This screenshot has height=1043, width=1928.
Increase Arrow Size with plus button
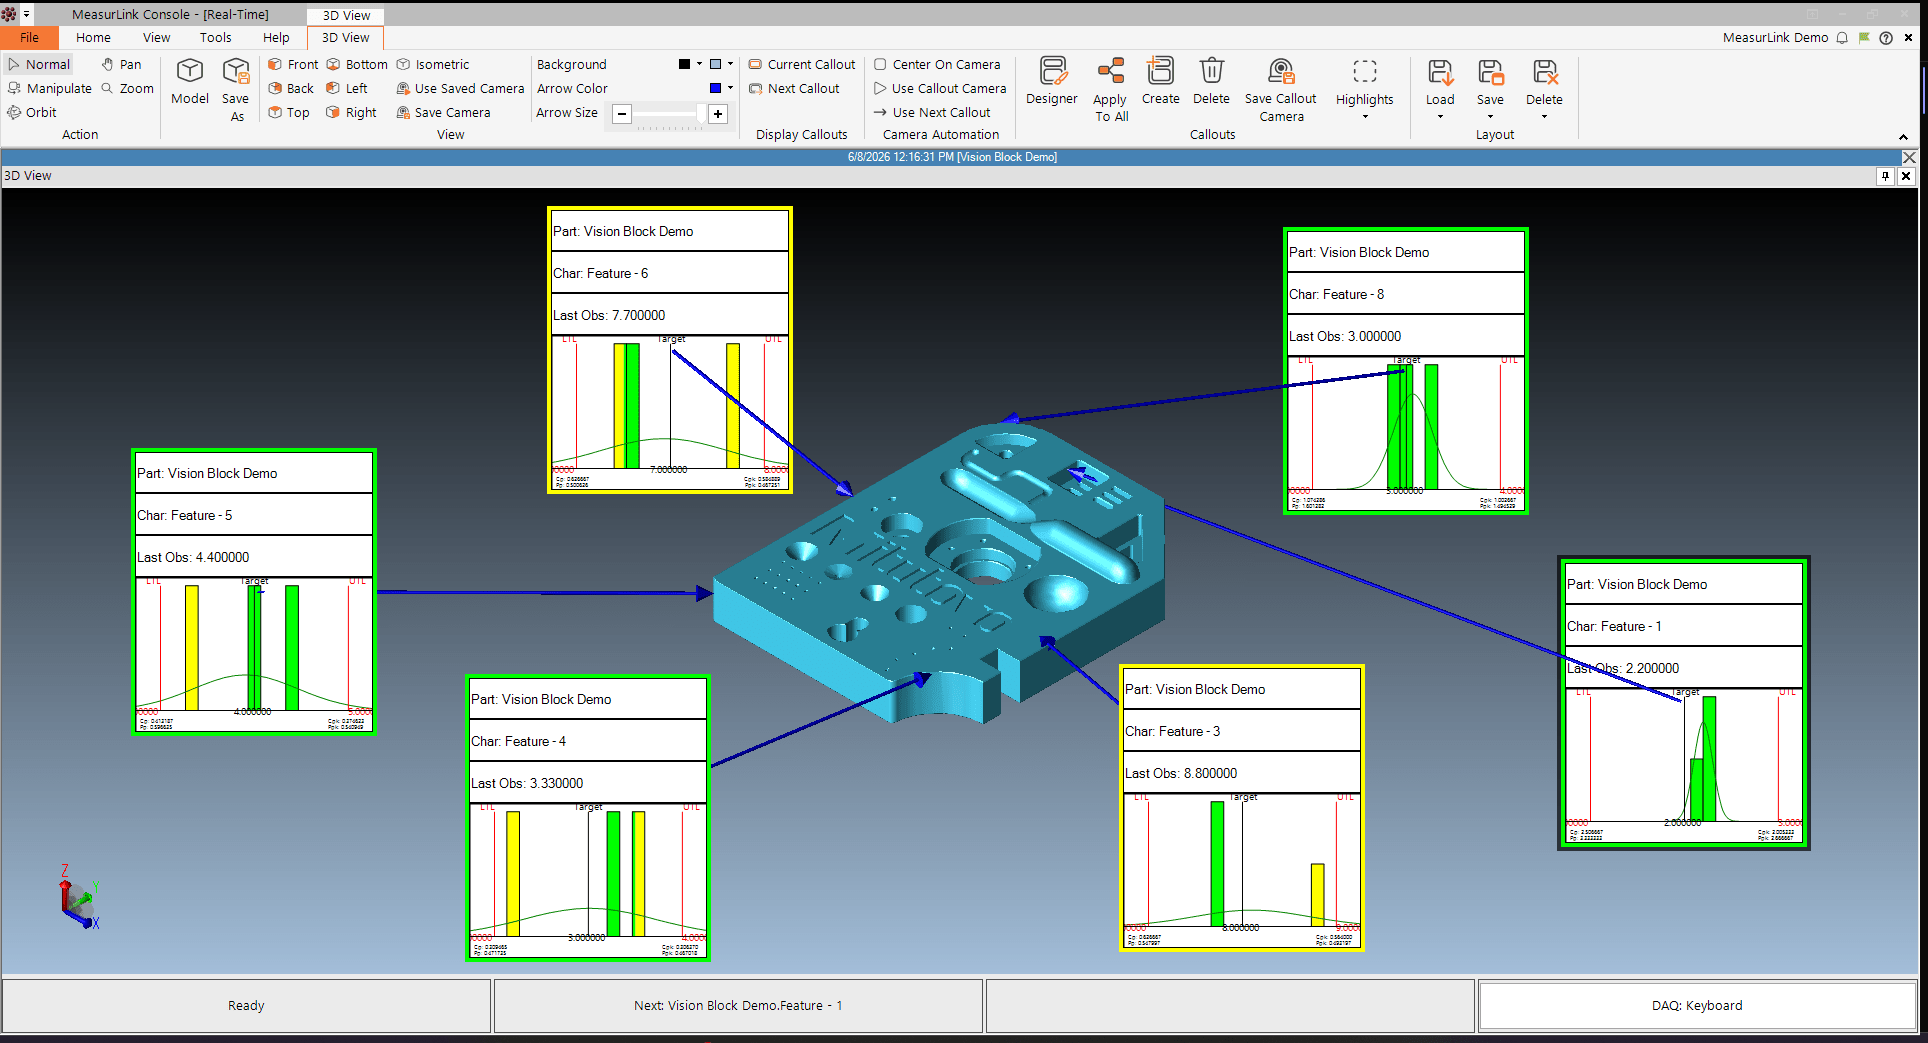pyautogui.click(x=718, y=113)
